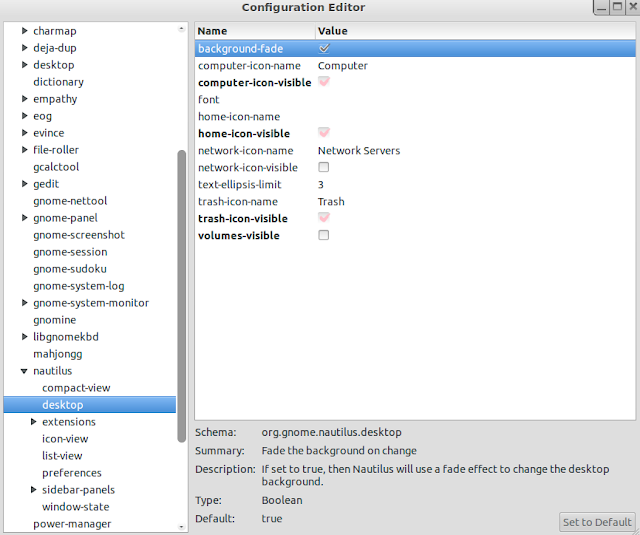Select gnomine in the tree
Image resolution: width=640 pixels, height=535 pixels.
[55, 320]
